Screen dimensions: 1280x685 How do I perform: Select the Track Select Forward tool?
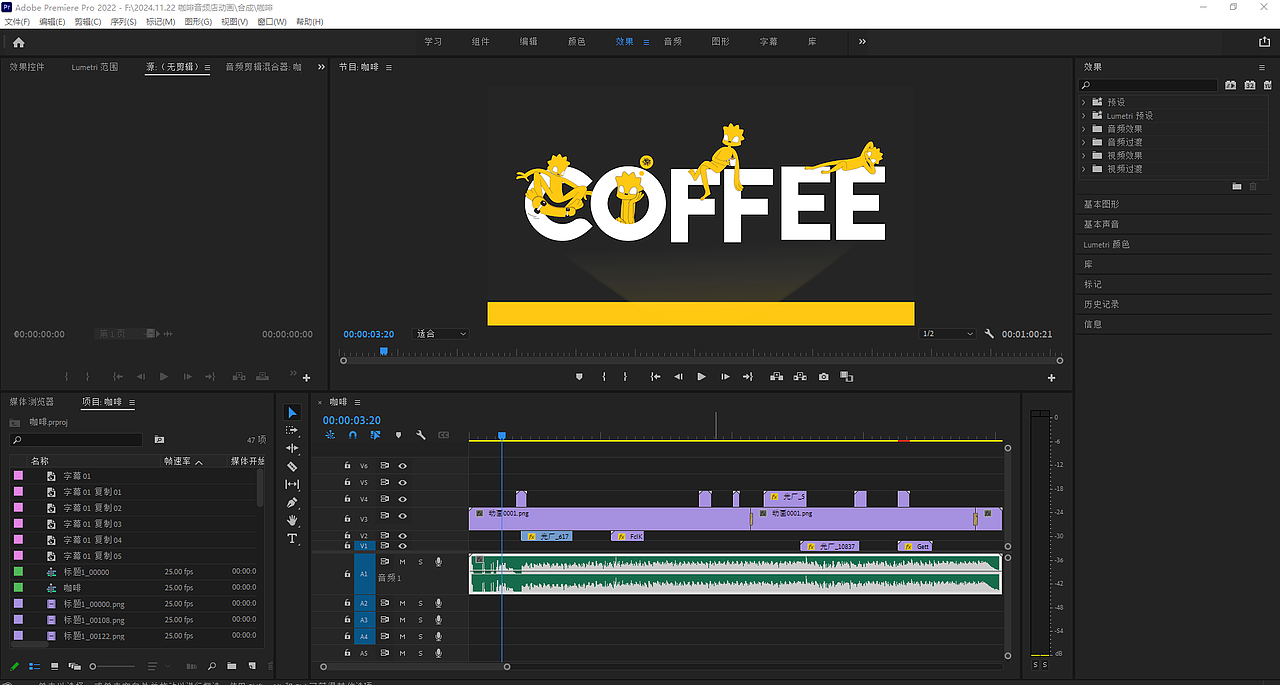pos(292,430)
